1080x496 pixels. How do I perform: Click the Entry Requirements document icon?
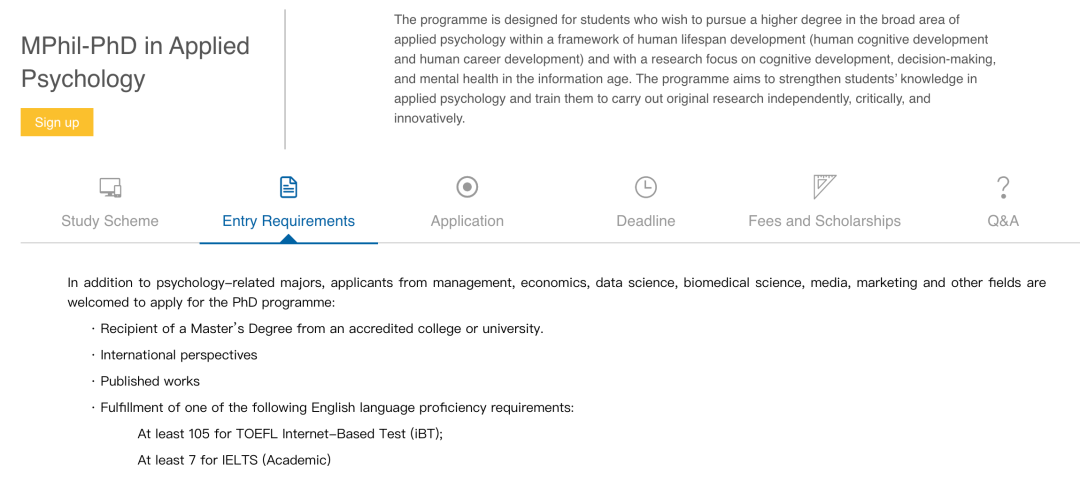pyautogui.click(x=289, y=187)
